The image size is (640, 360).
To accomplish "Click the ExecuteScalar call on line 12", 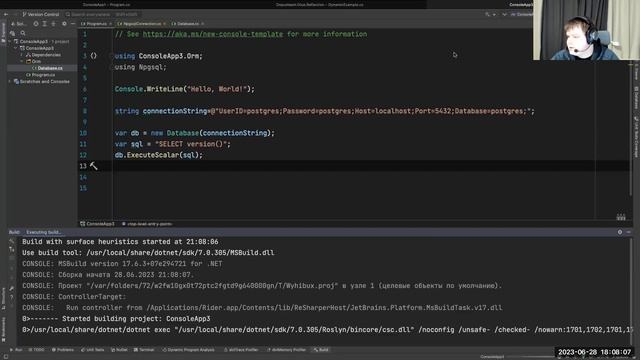I will (x=153, y=155).
